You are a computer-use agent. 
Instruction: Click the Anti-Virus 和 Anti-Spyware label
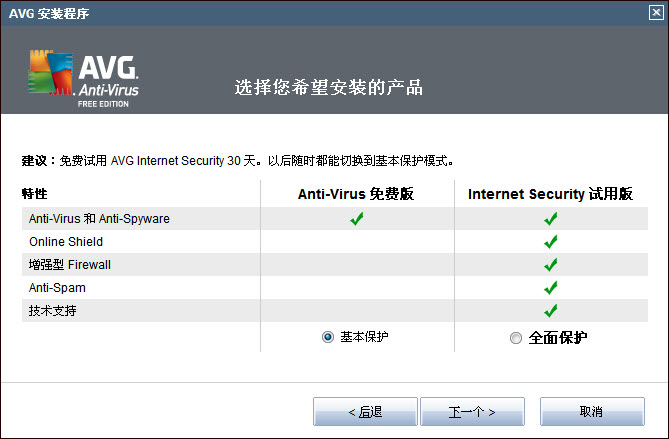point(99,219)
